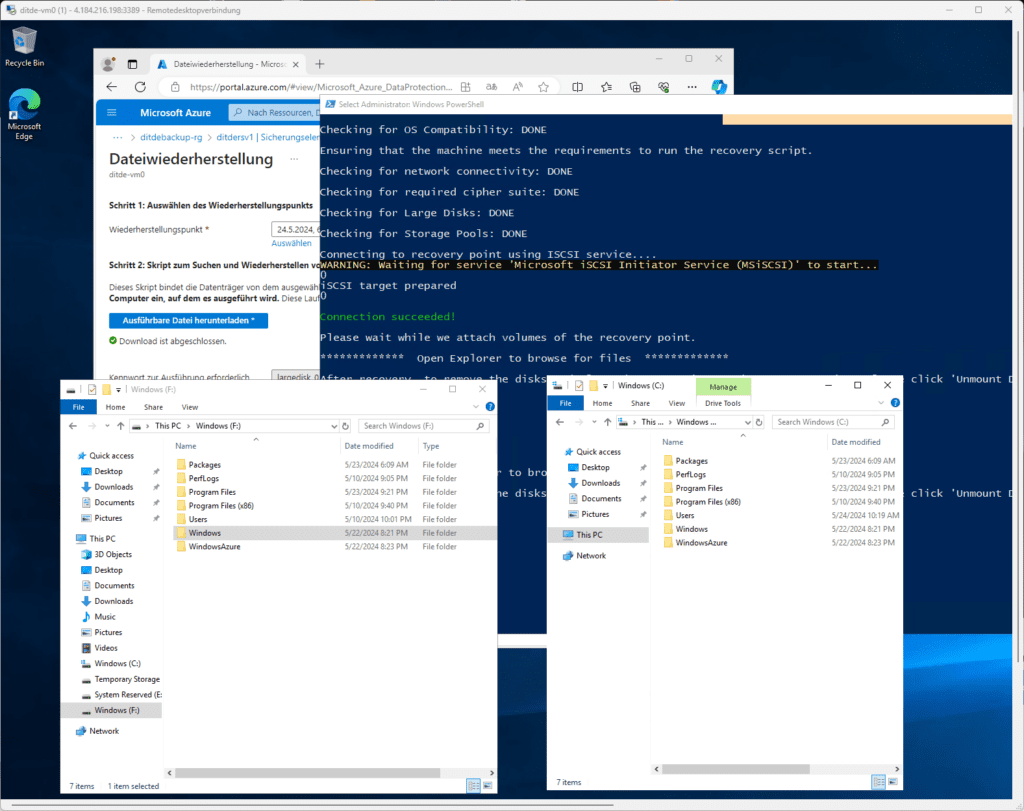
Task: Click the translate icon in Edge address bar
Action: click(x=492, y=87)
